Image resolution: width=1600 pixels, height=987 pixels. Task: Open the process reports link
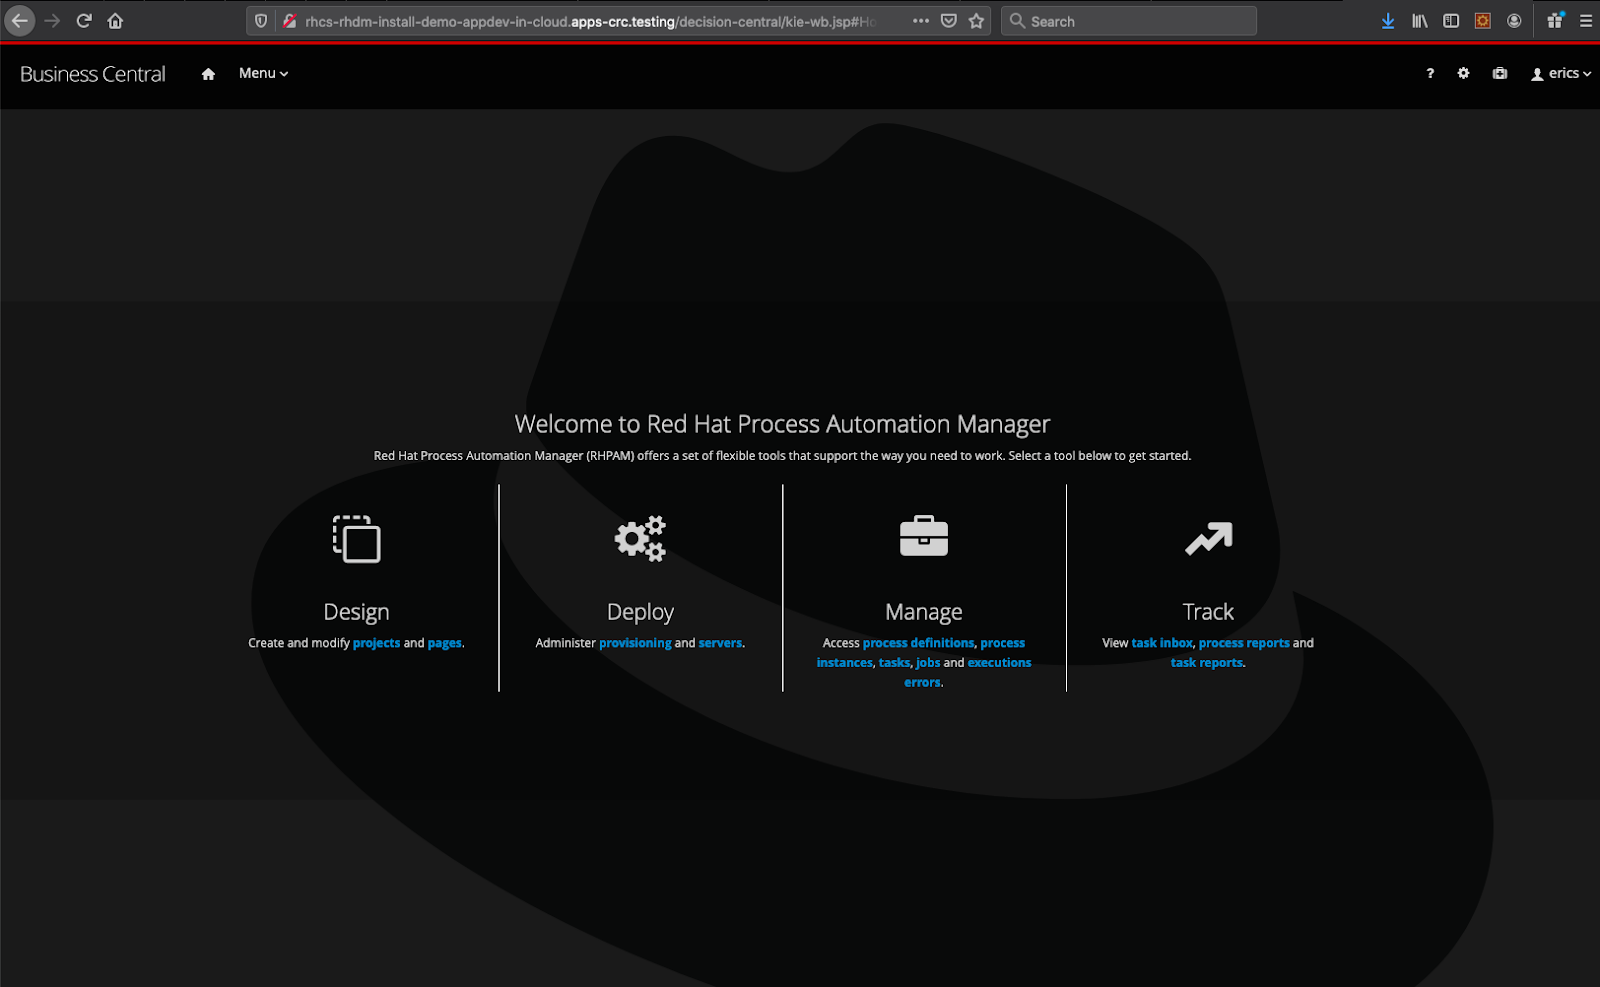(x=1244, y=643)
